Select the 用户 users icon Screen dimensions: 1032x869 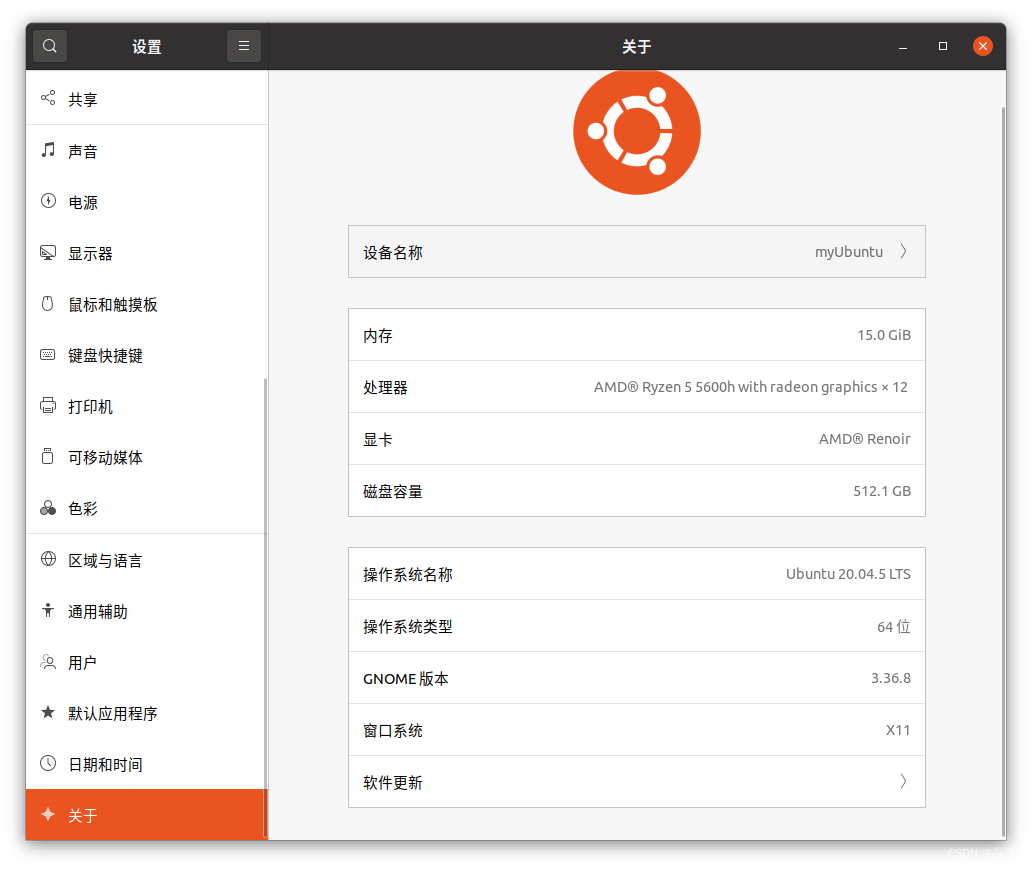click(47, 662)
